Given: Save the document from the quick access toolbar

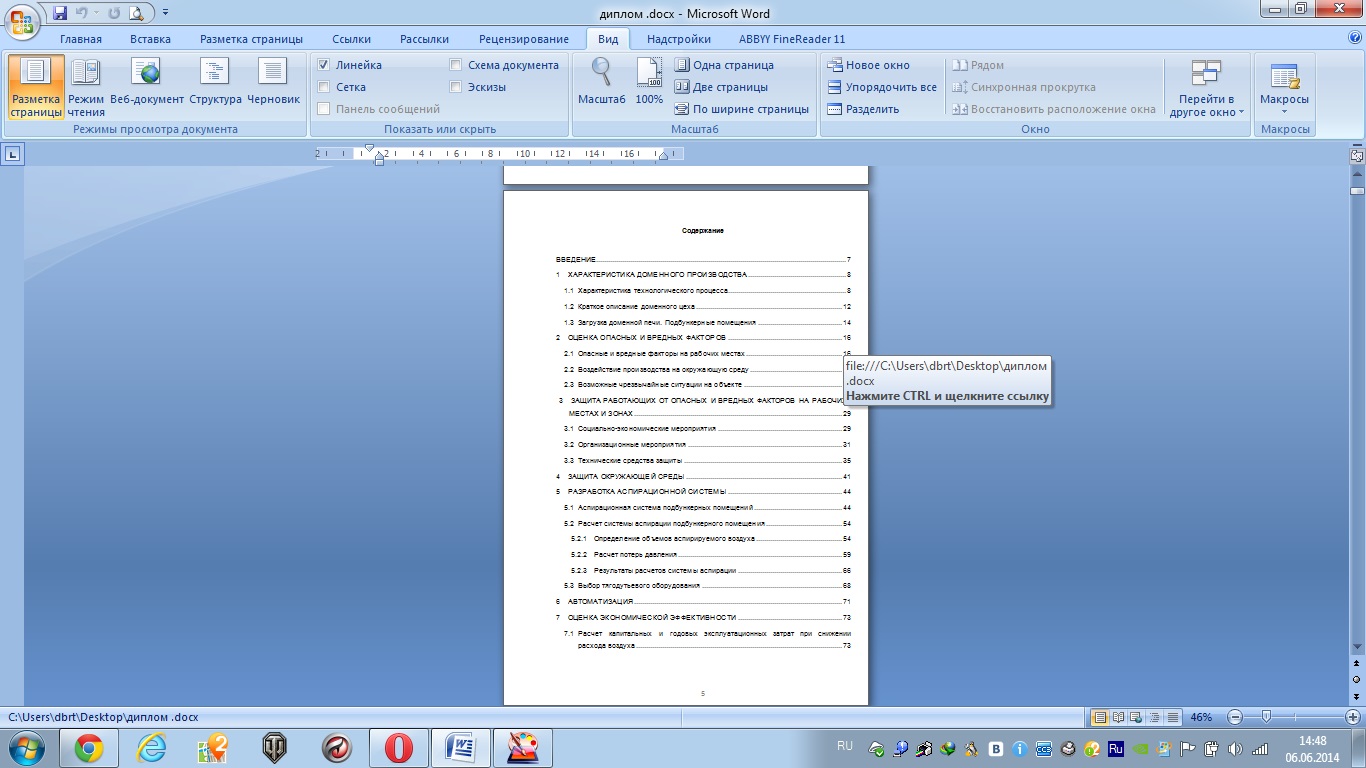Looking at the screenshot, I should coord(60,13).
